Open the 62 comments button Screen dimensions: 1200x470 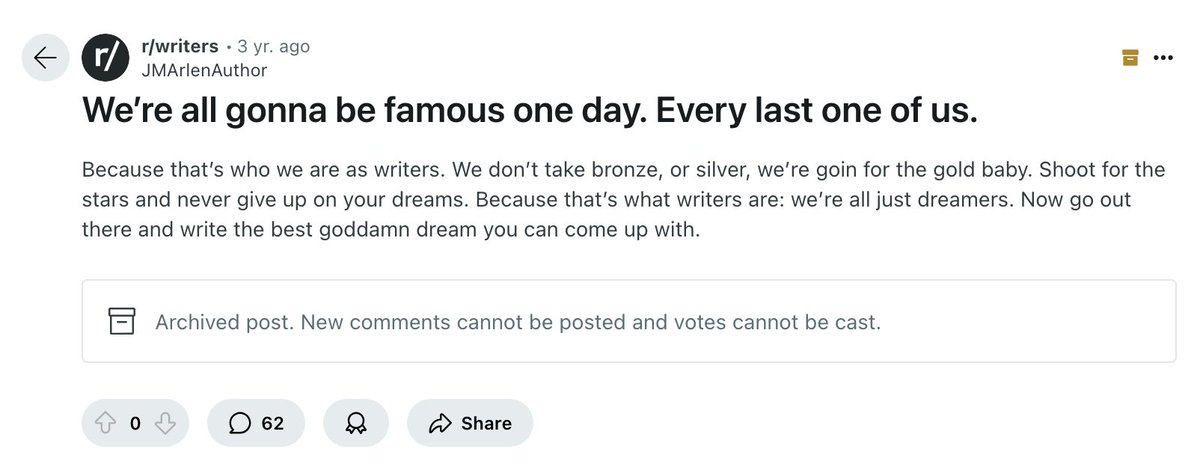click(x=256, y=424)
